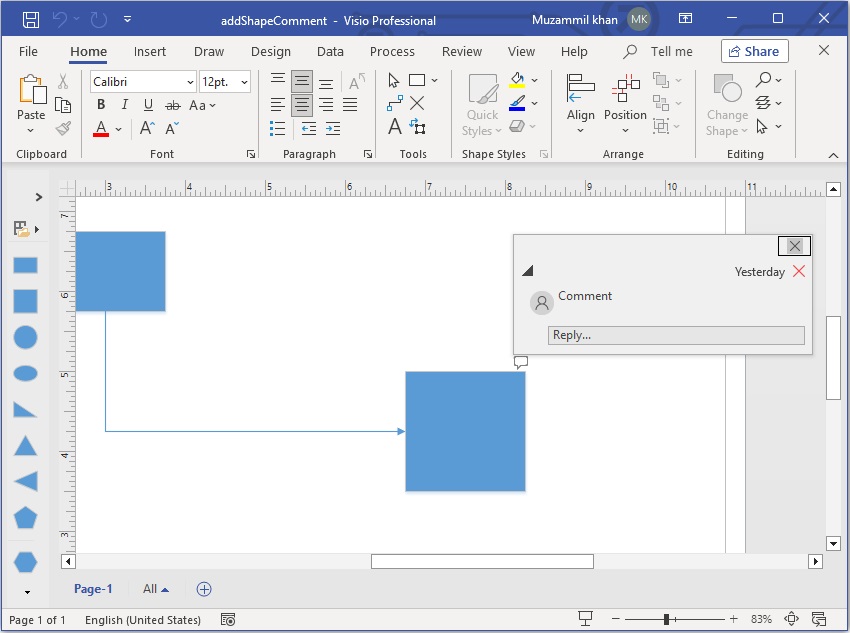
Task: Toggle Underline formatting
Action: [148, 105]
